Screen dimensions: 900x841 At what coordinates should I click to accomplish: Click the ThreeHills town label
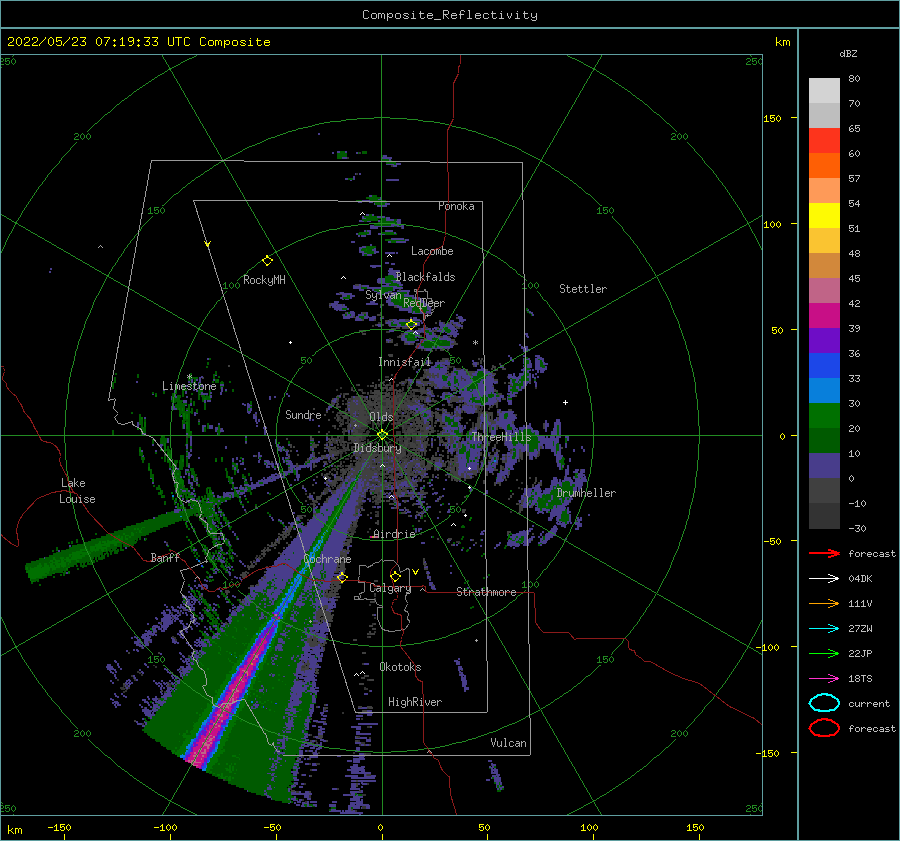[502, 437]
